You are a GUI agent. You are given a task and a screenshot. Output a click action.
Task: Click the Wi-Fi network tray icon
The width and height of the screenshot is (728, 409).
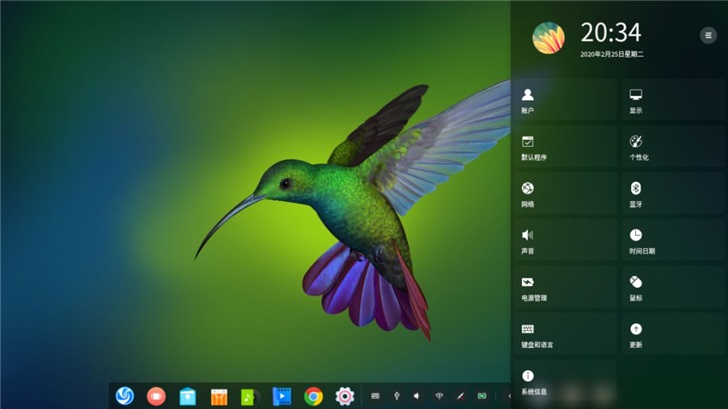tap(439, 396)
